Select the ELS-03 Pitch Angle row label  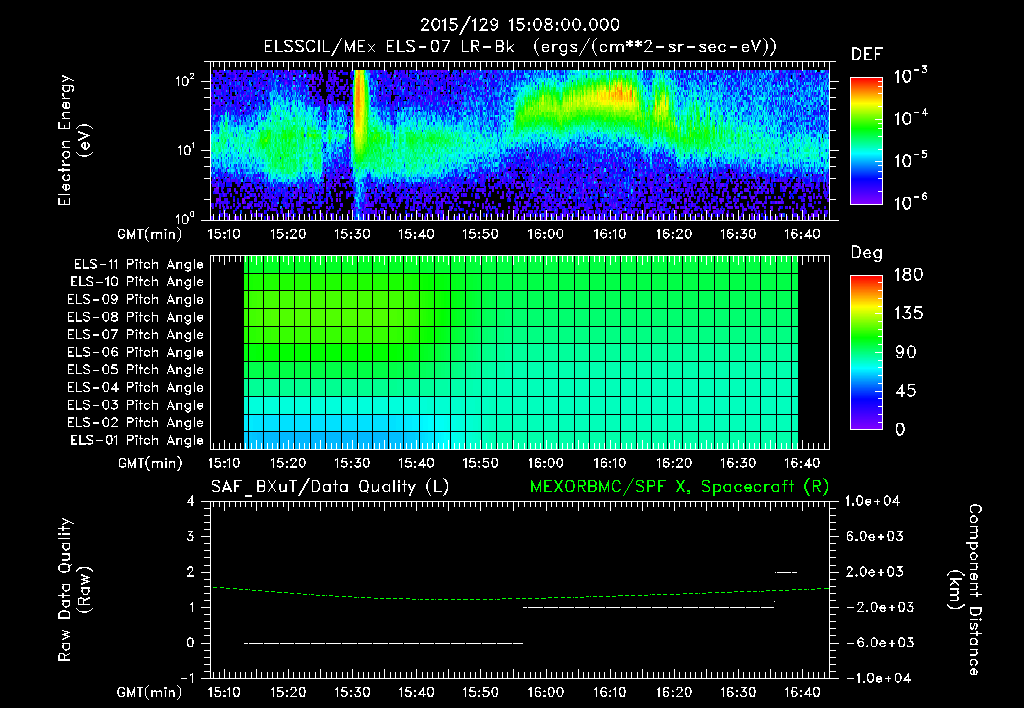pyautogui.click(x=136, y=405)
